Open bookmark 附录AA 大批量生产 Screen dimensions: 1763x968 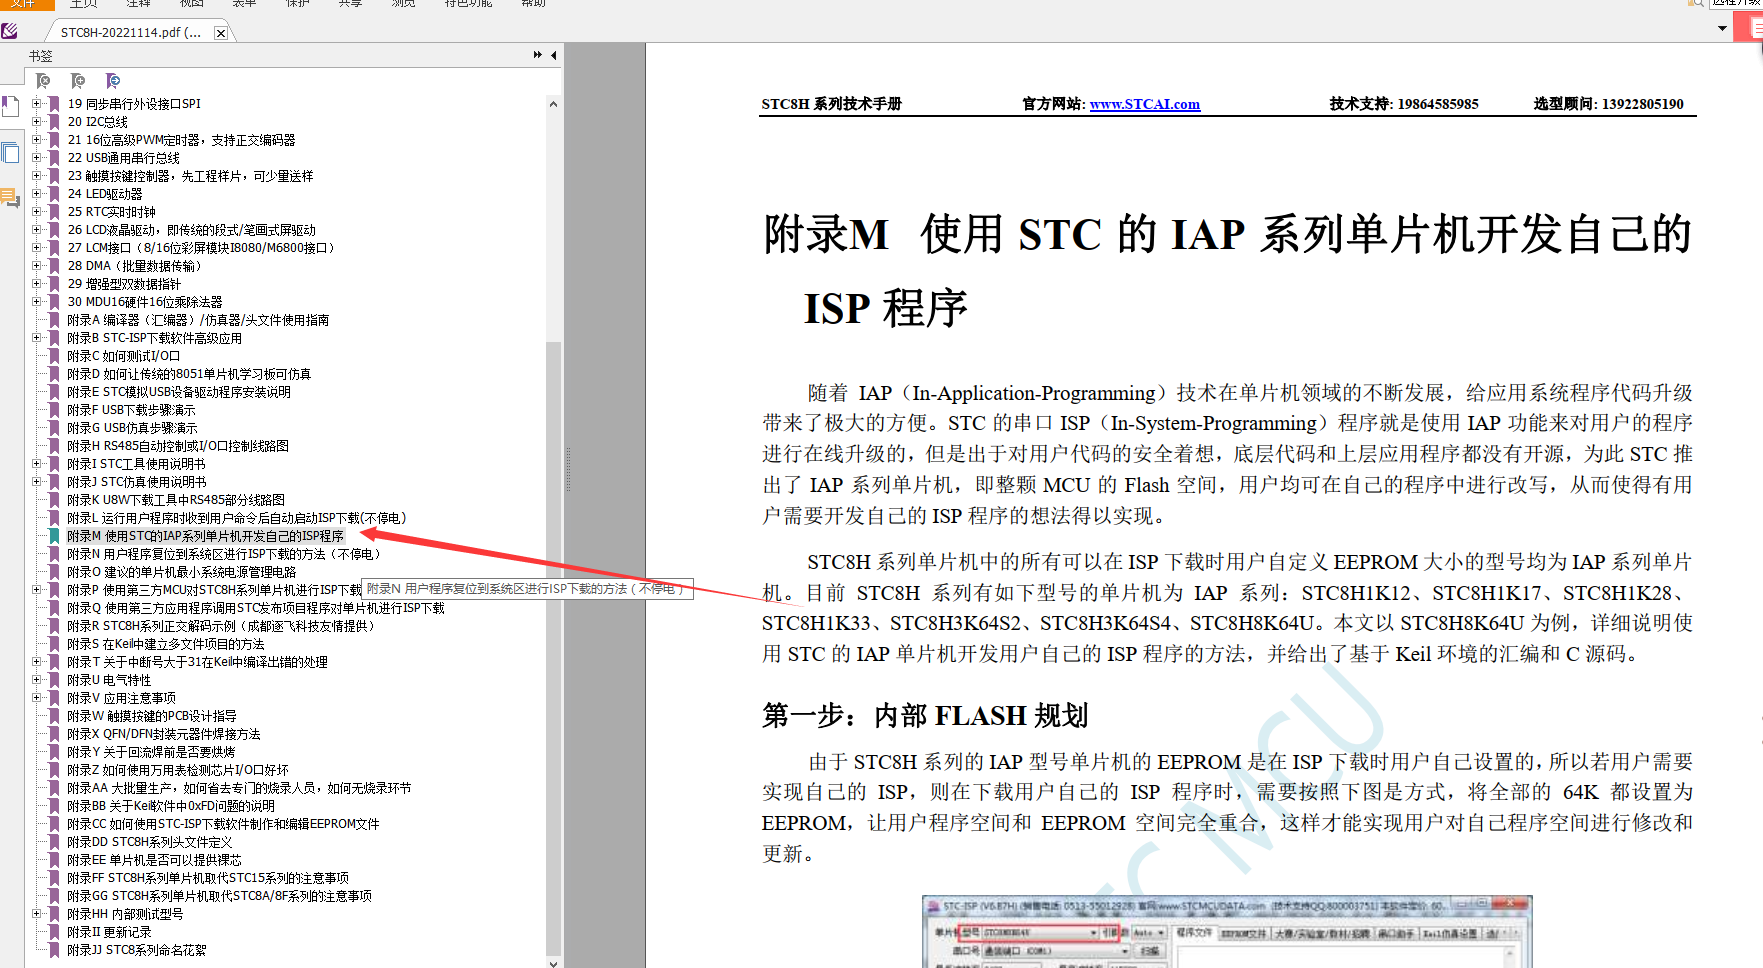239,788
